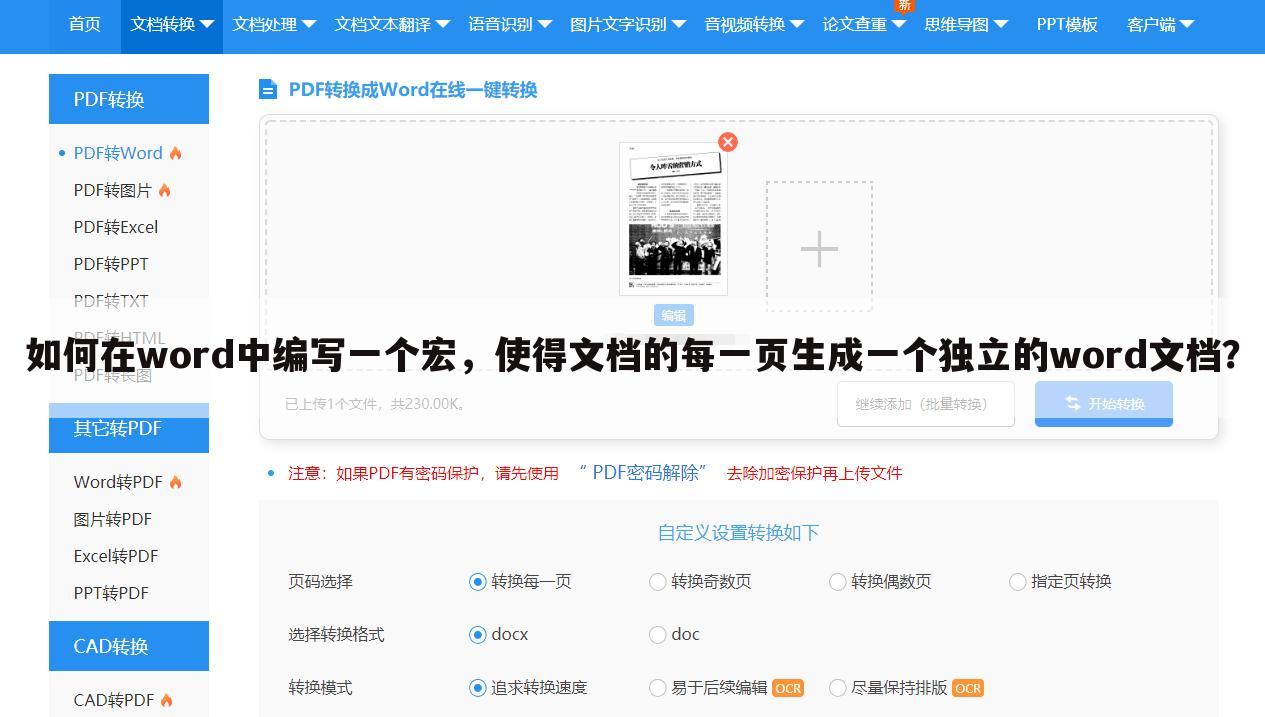
Task: Click the blue document icon beside the page title
Action: point(268,89)
